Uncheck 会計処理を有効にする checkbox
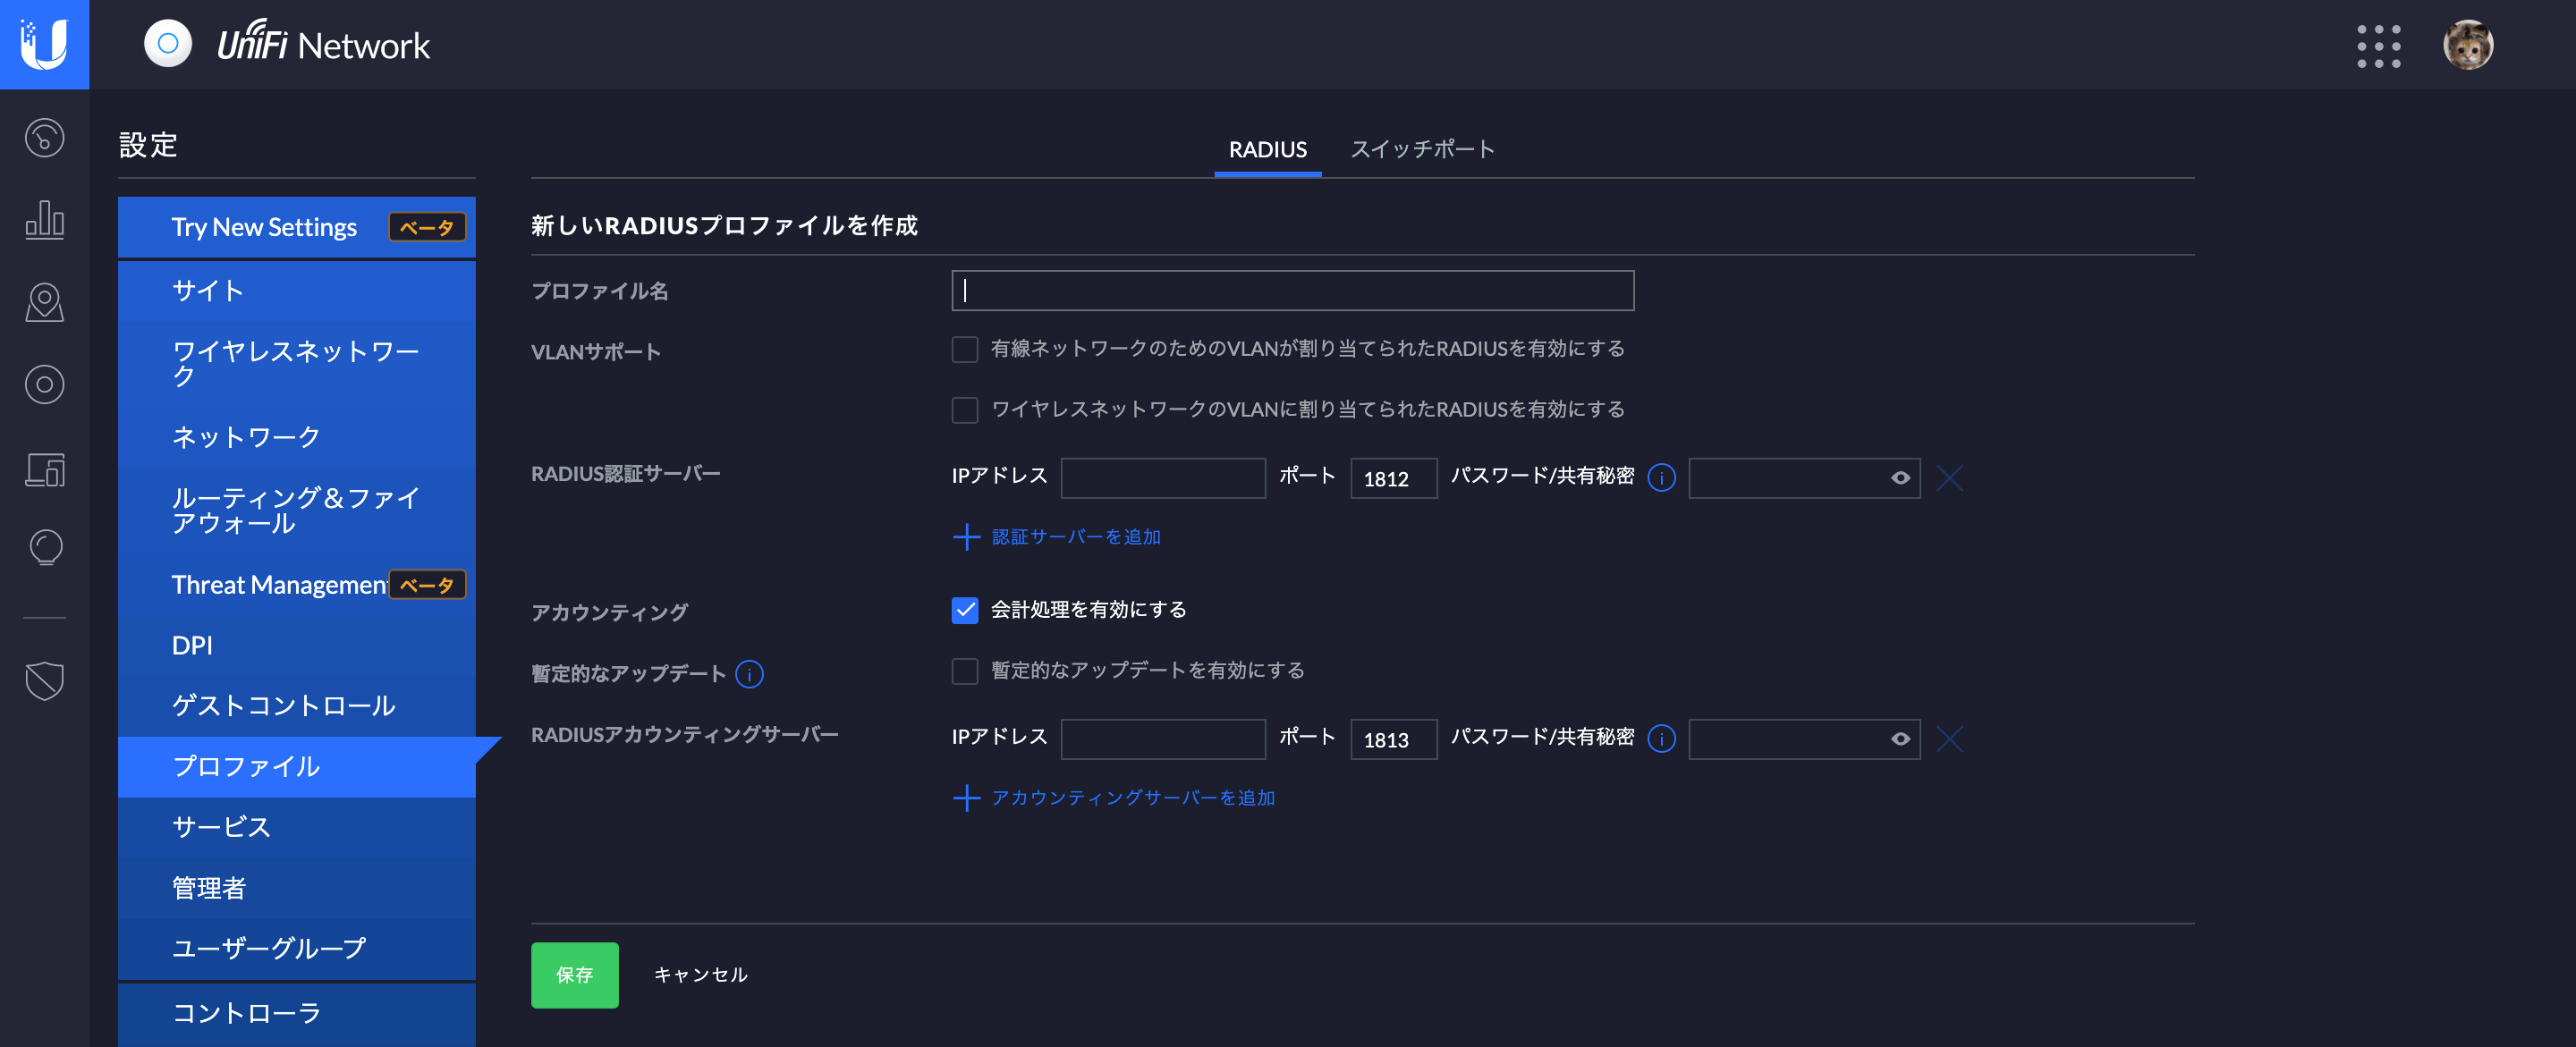 point(964,610)
